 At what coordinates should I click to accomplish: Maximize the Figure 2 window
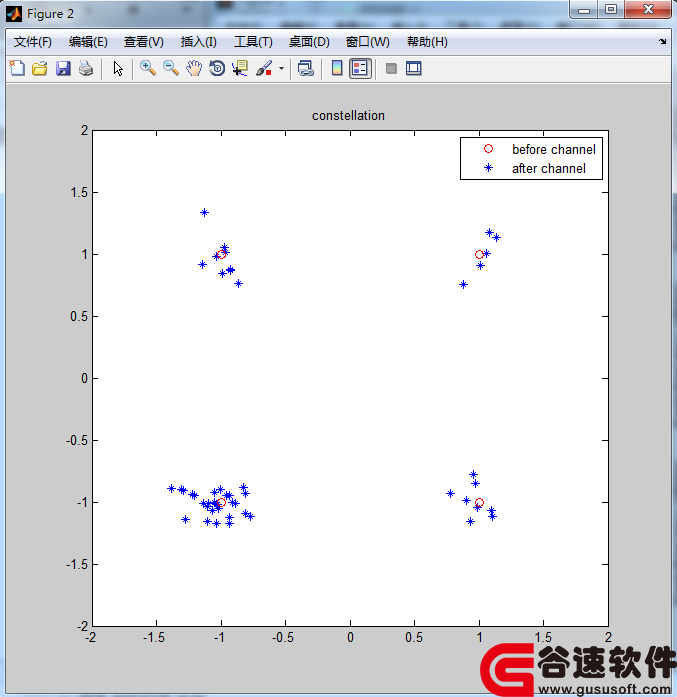(x=611, y=10)
